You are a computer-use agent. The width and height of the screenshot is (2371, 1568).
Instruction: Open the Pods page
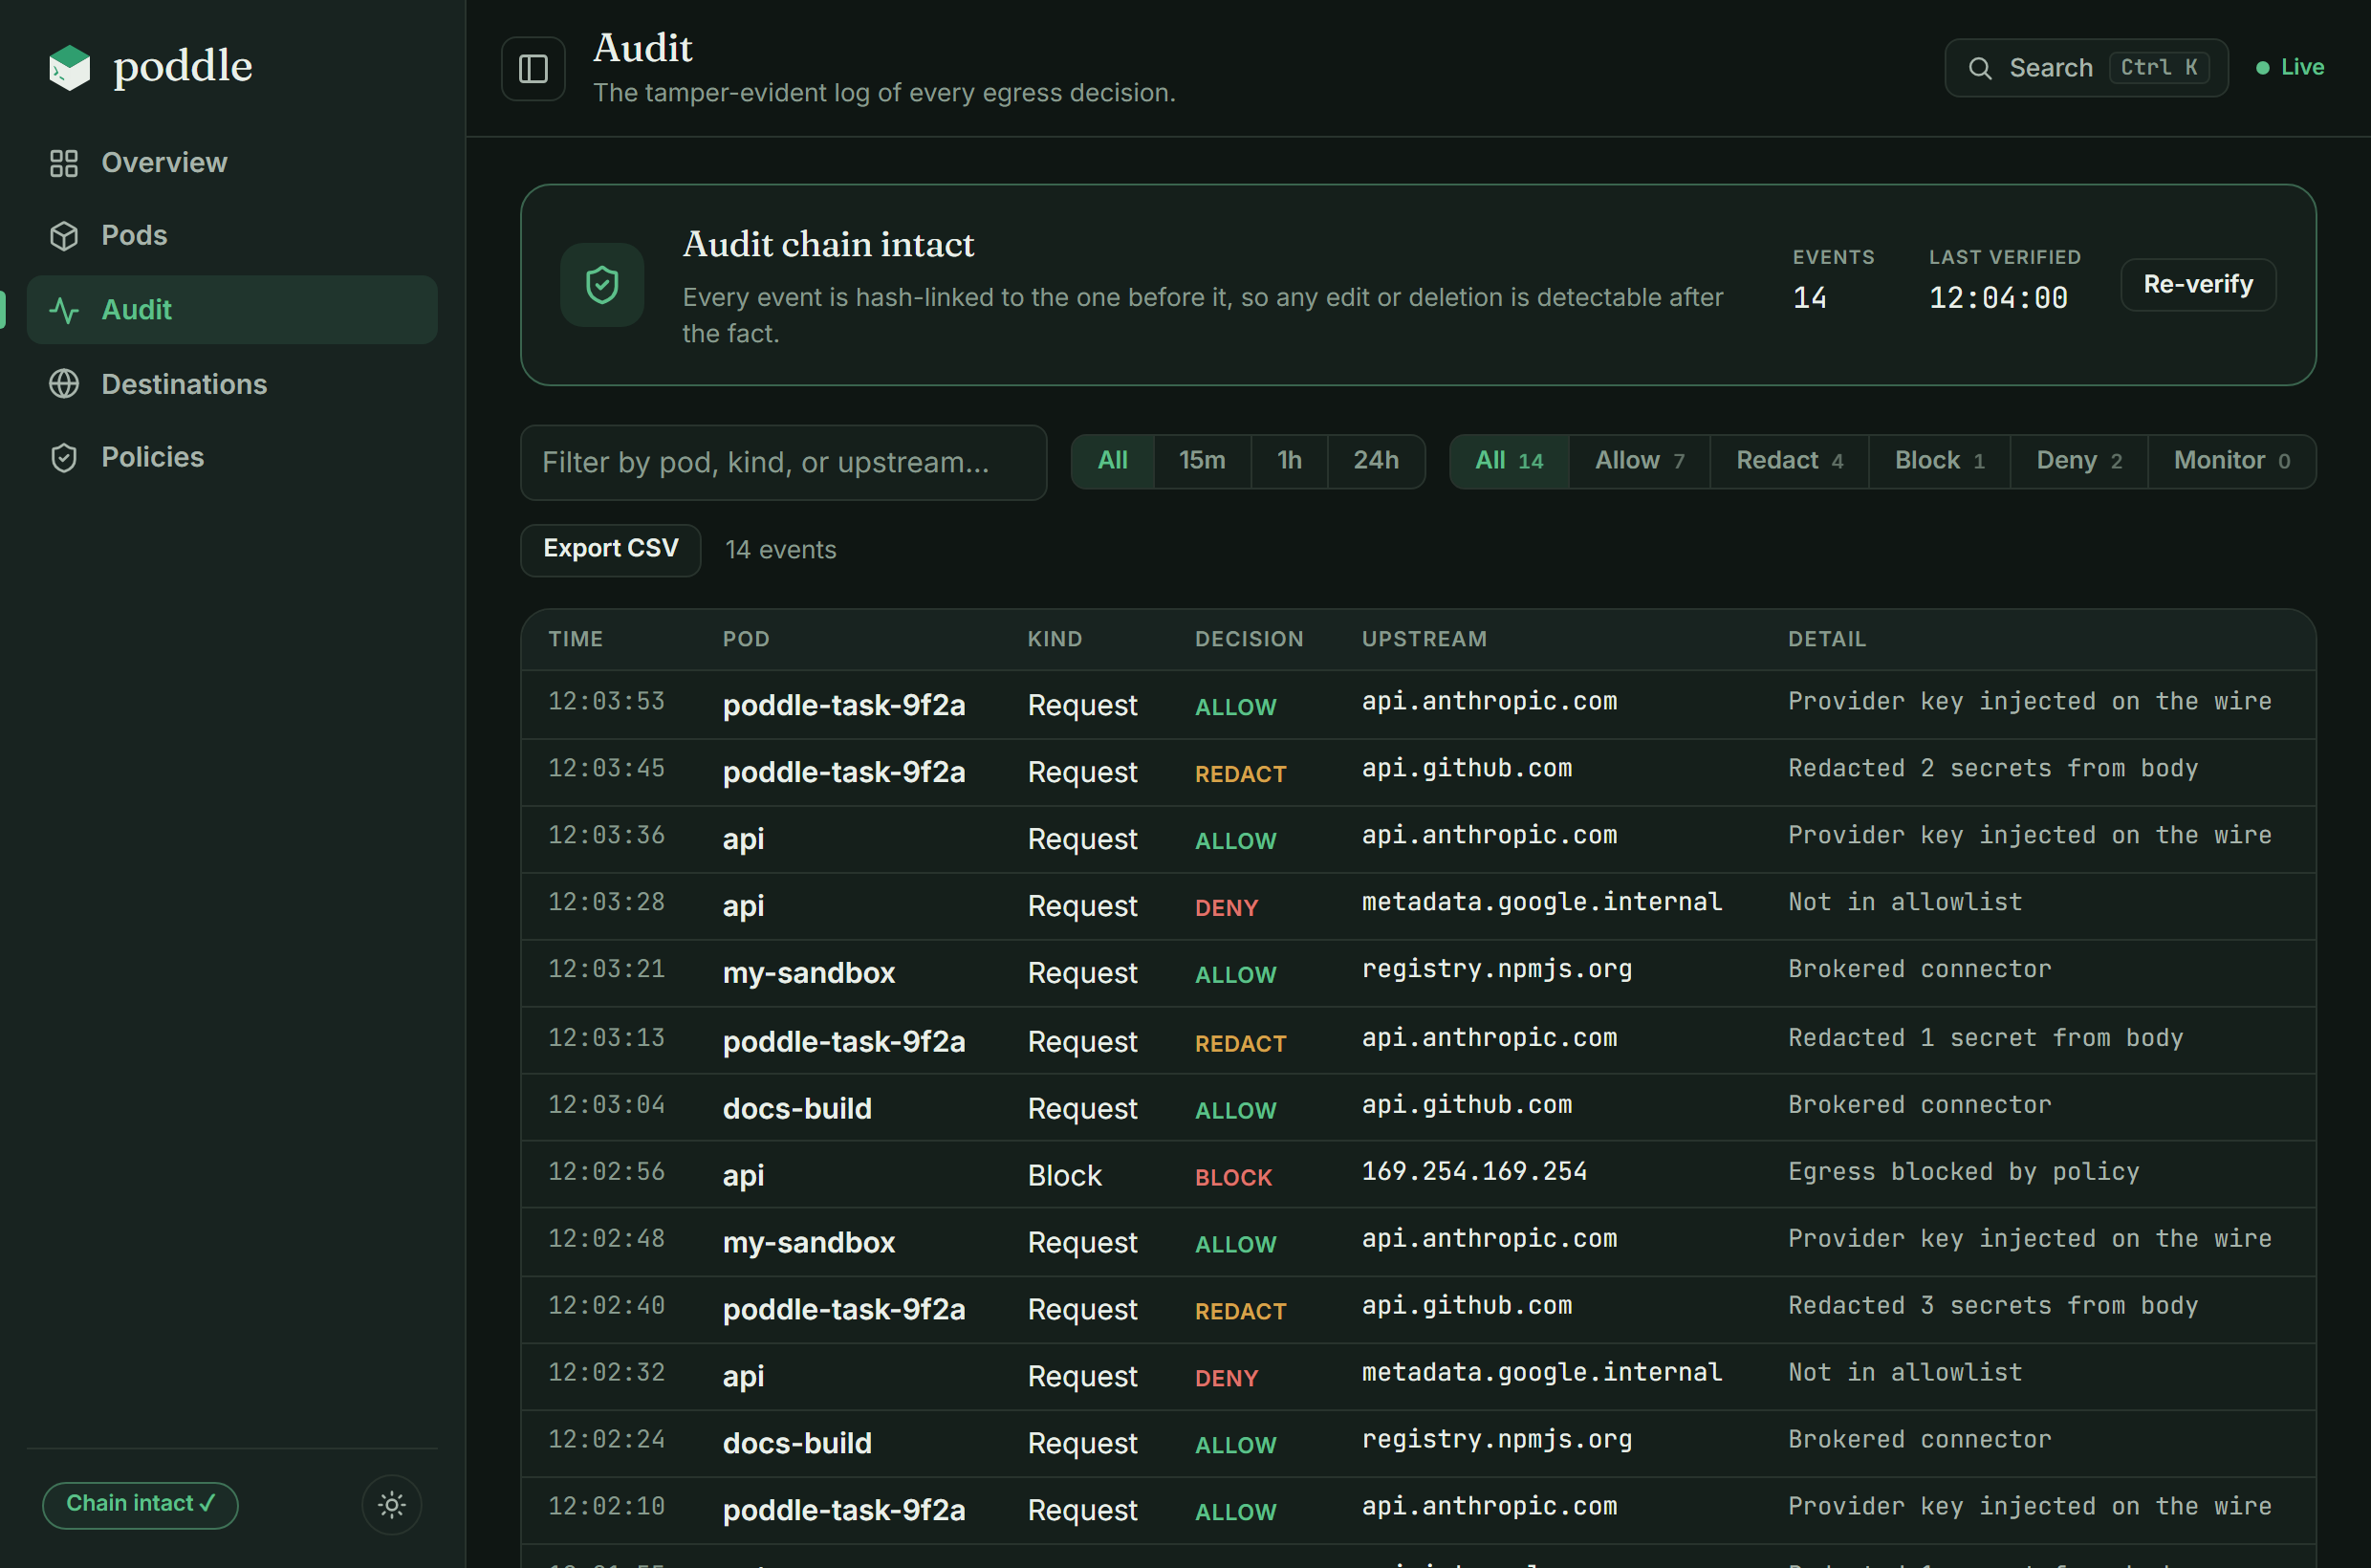click(232, 236)
